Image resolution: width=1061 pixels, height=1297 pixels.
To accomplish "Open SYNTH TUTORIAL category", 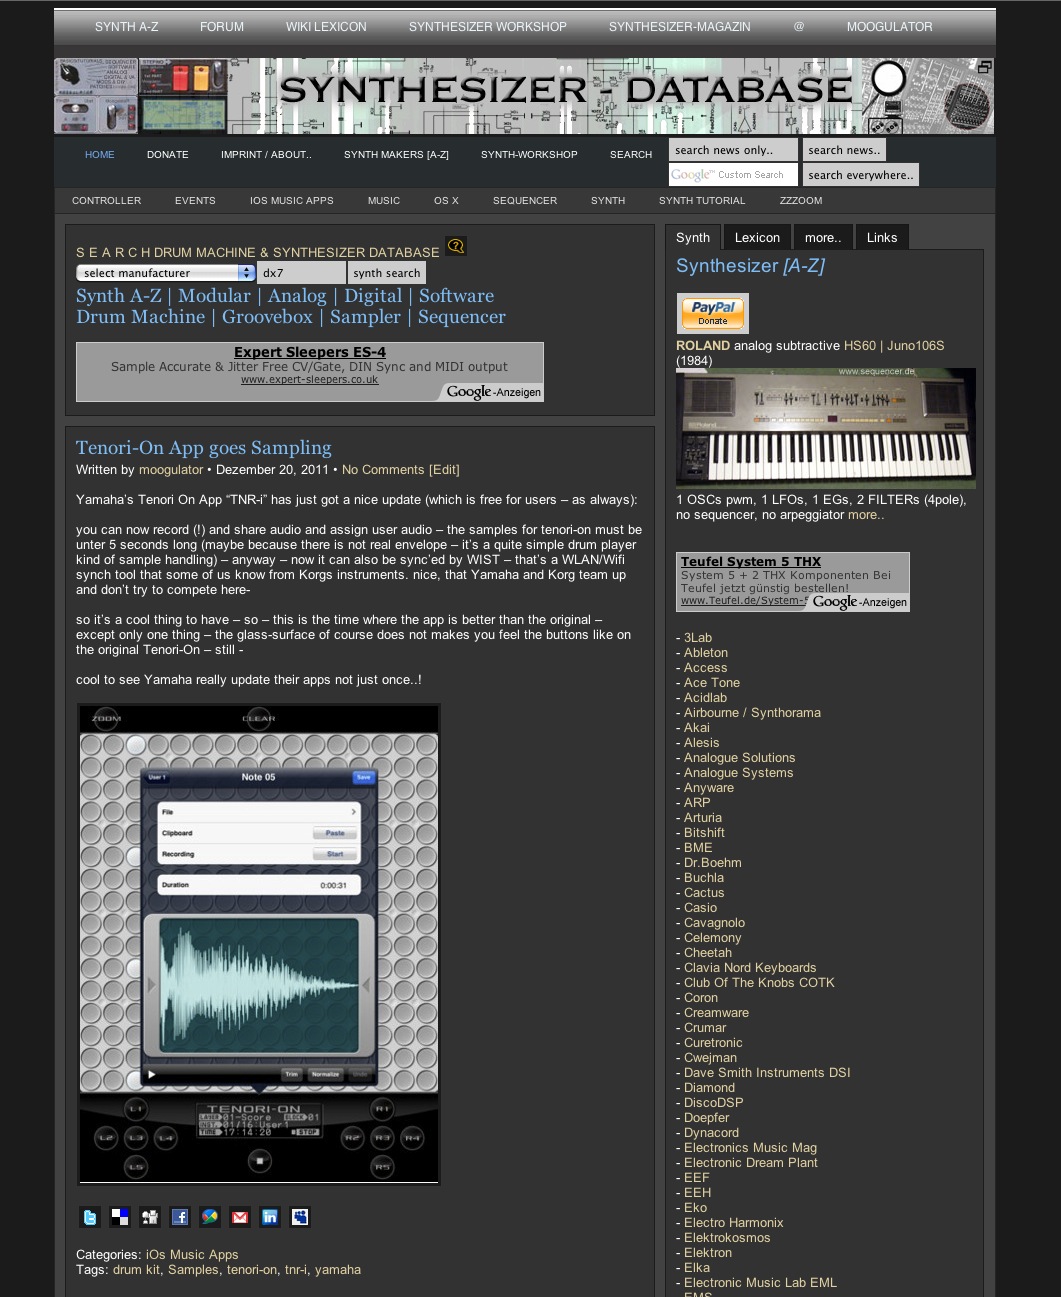I will tap(702, 201).
